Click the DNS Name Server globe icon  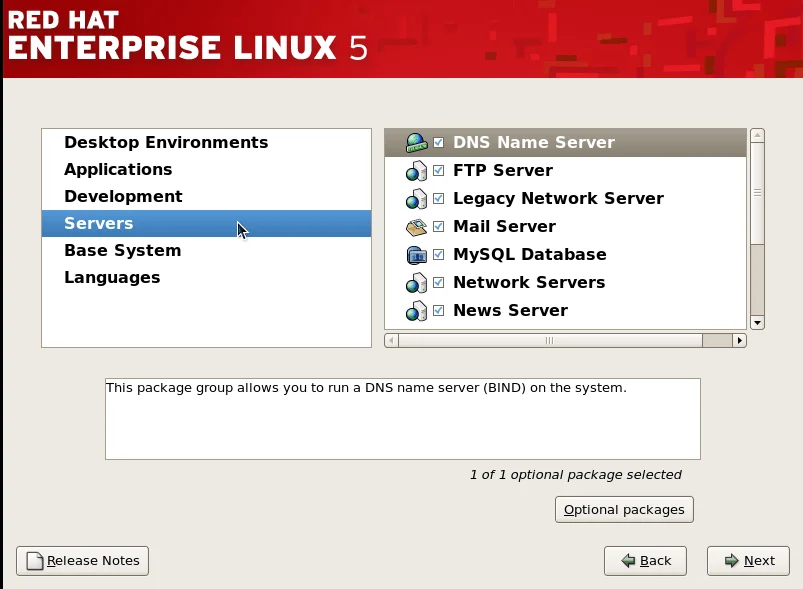click(416, 143)
